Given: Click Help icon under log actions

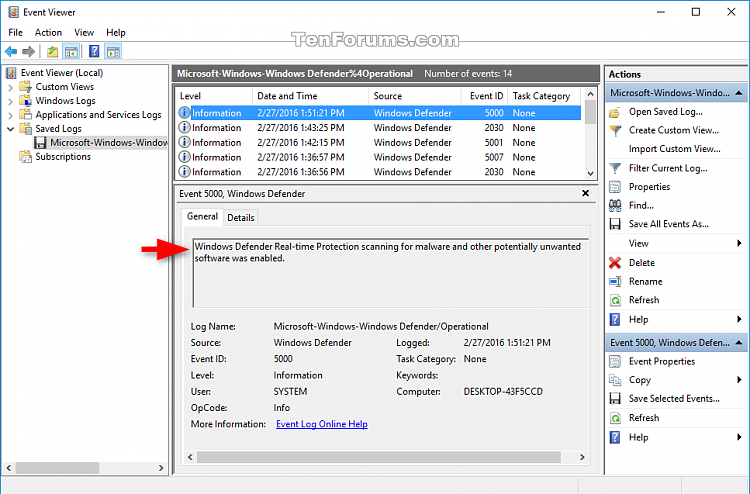Looking at the screenshot, I should click(x=615, y=319).
